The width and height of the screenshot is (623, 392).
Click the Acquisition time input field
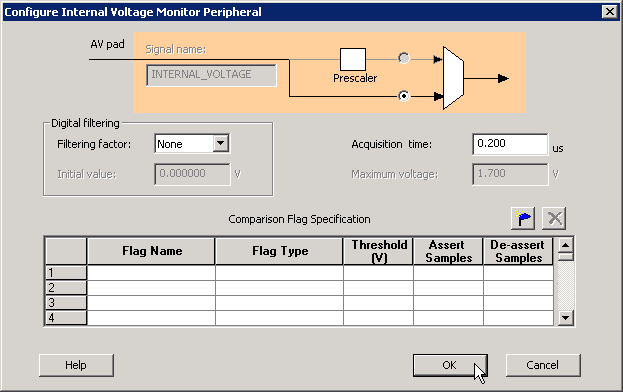click(x=510, y=144)
